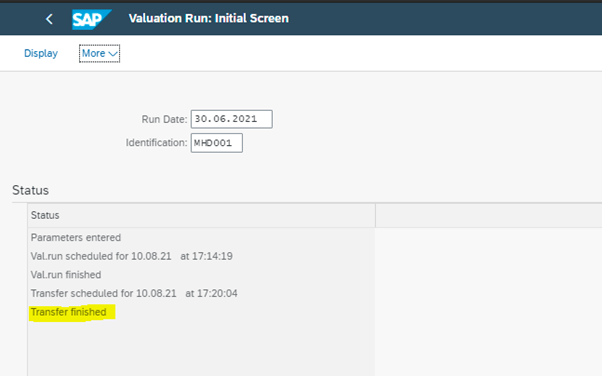Select the 'Val.run scheduled for 10.08.21' row
The image size is (602, 376).
pos(201,256)
